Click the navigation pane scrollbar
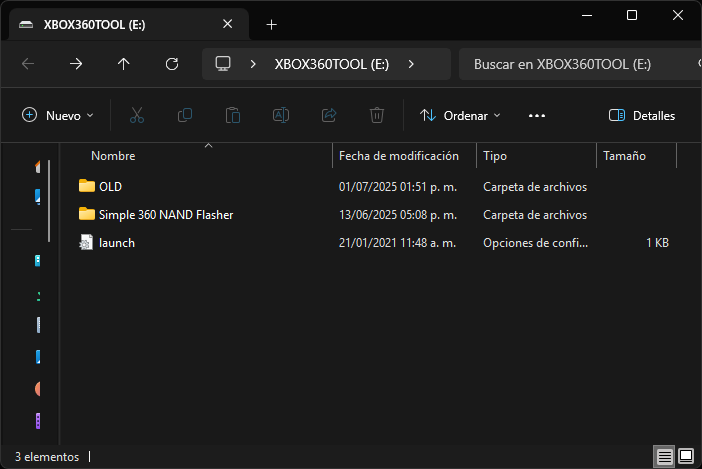The image size is (702, 469). coord(48,200)
